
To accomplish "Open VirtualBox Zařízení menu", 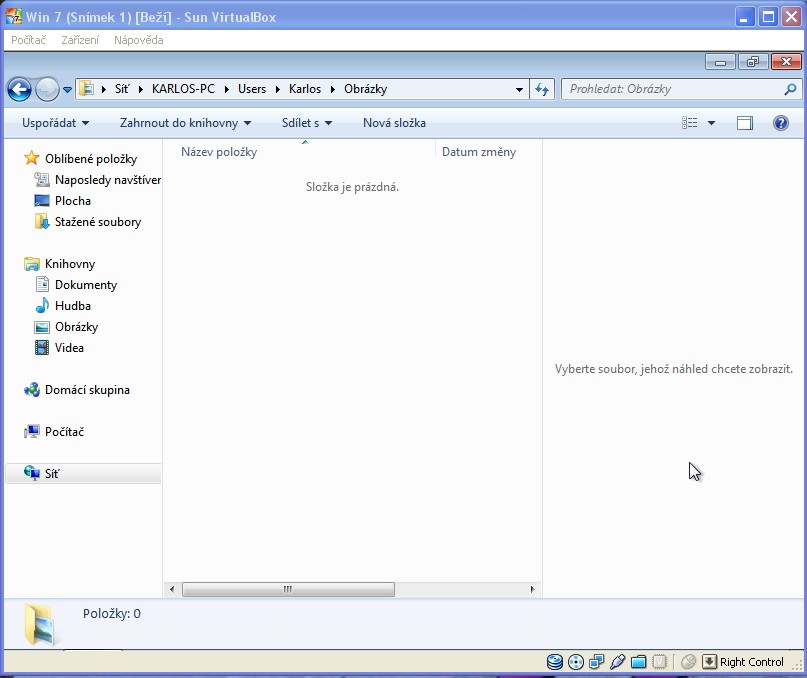I will coord(80,40).
